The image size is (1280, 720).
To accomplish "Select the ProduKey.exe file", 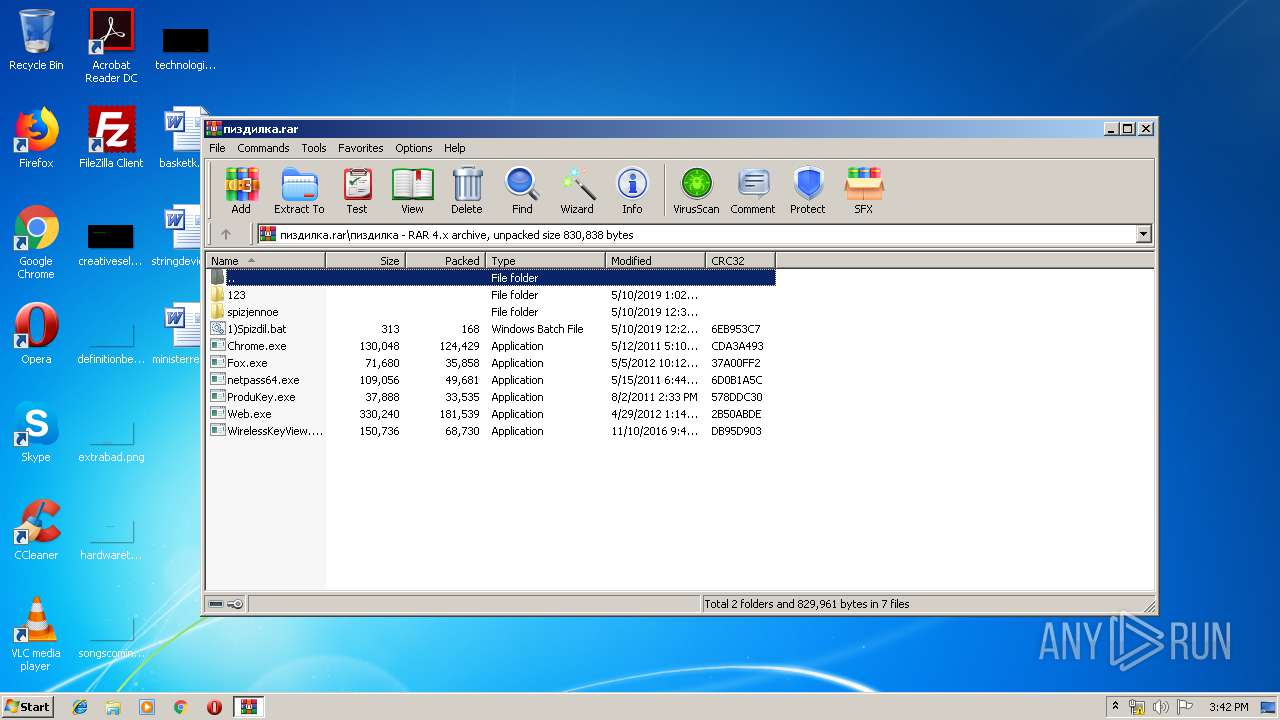I will coord(491,397).
